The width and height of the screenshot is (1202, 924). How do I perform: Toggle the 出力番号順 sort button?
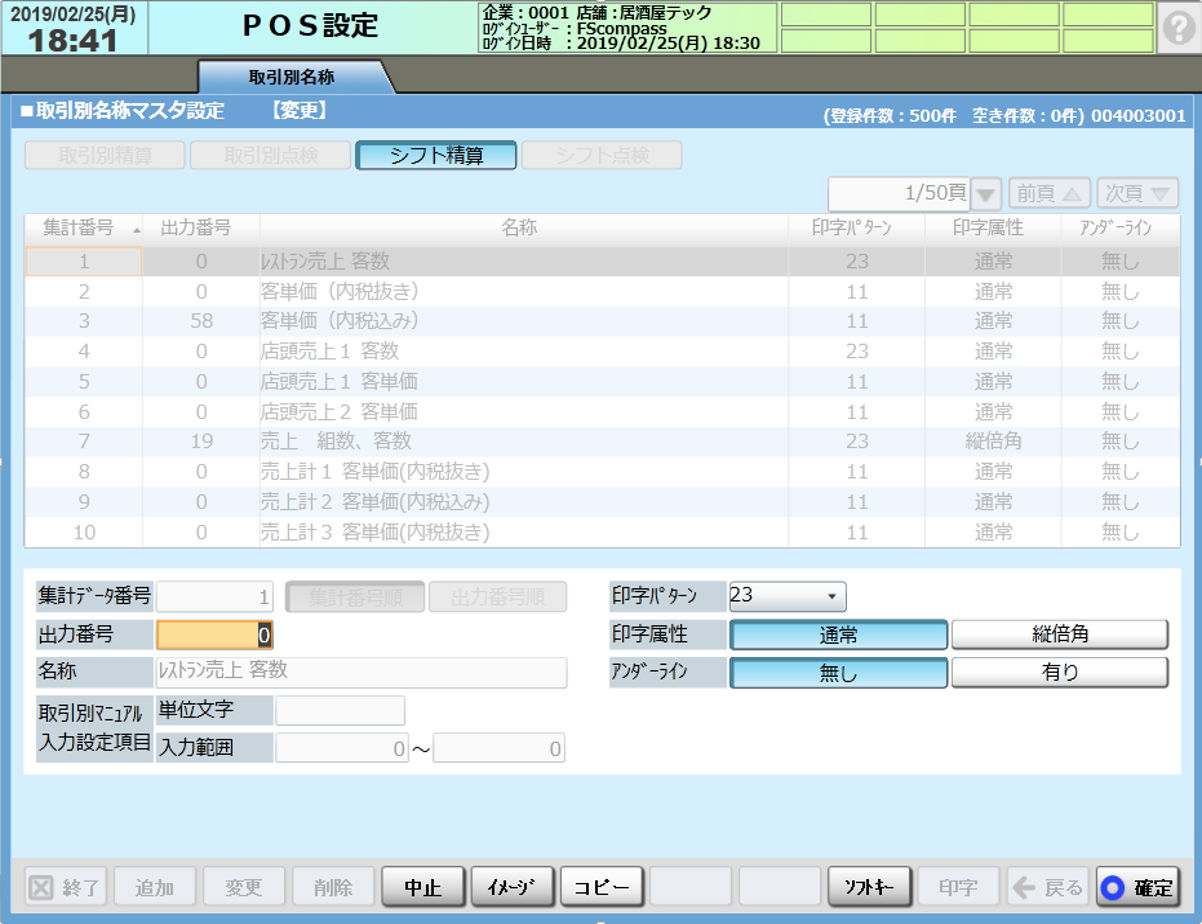tap(498, 598)
